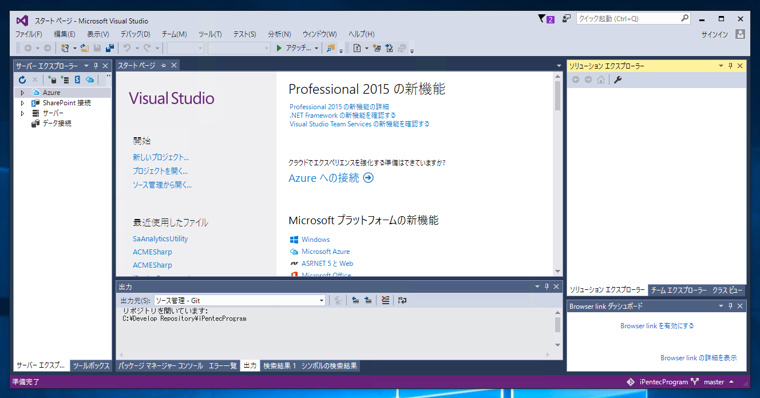Screen dimensions: 760x398
Task: Click the New Project toolbar icon
Action: [x=64, y=48]
